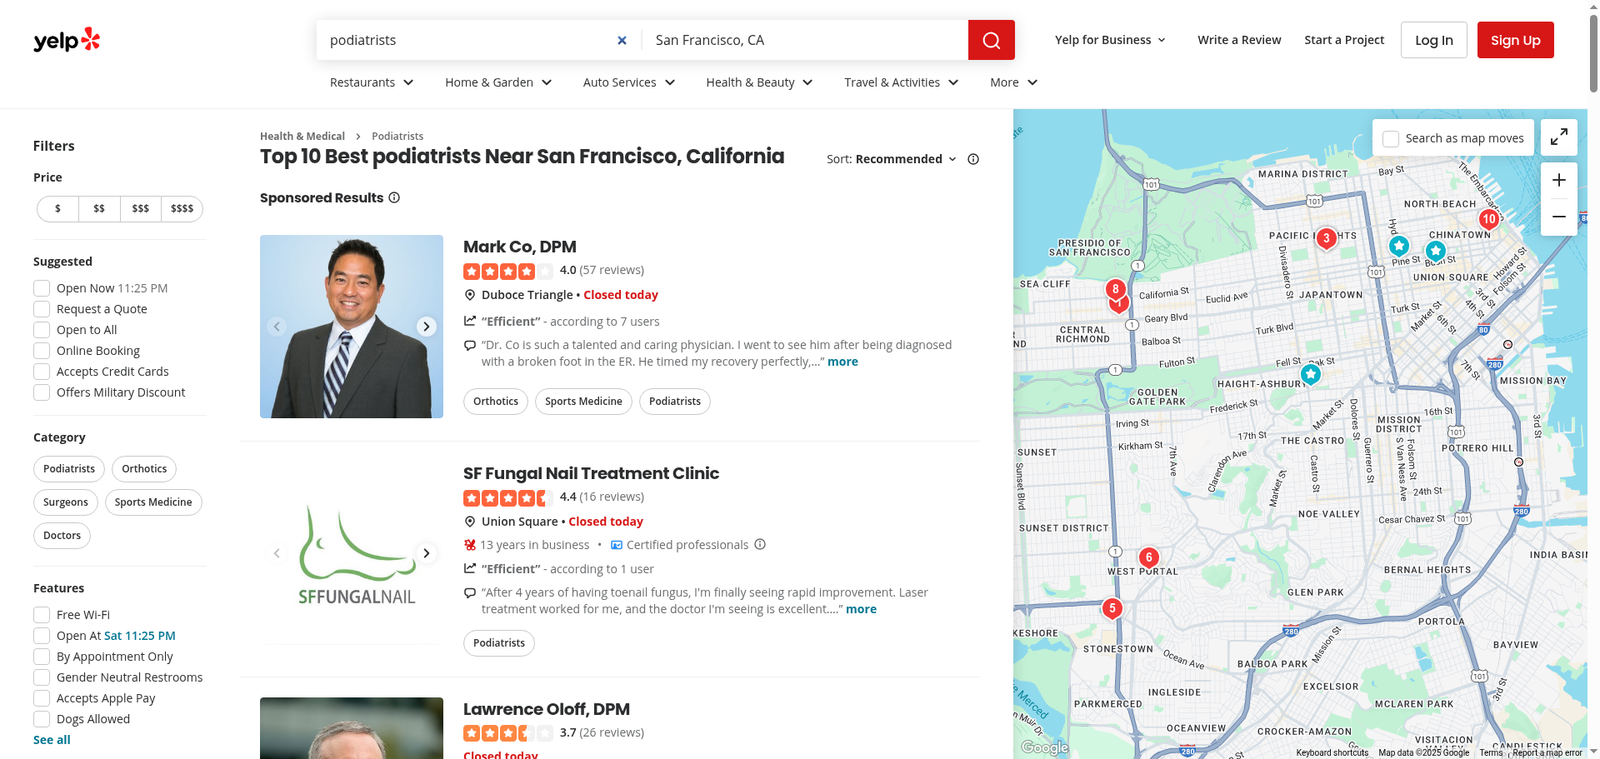Click the teal star sponsored pin near Haight-Ashbury

point(1310,374)
